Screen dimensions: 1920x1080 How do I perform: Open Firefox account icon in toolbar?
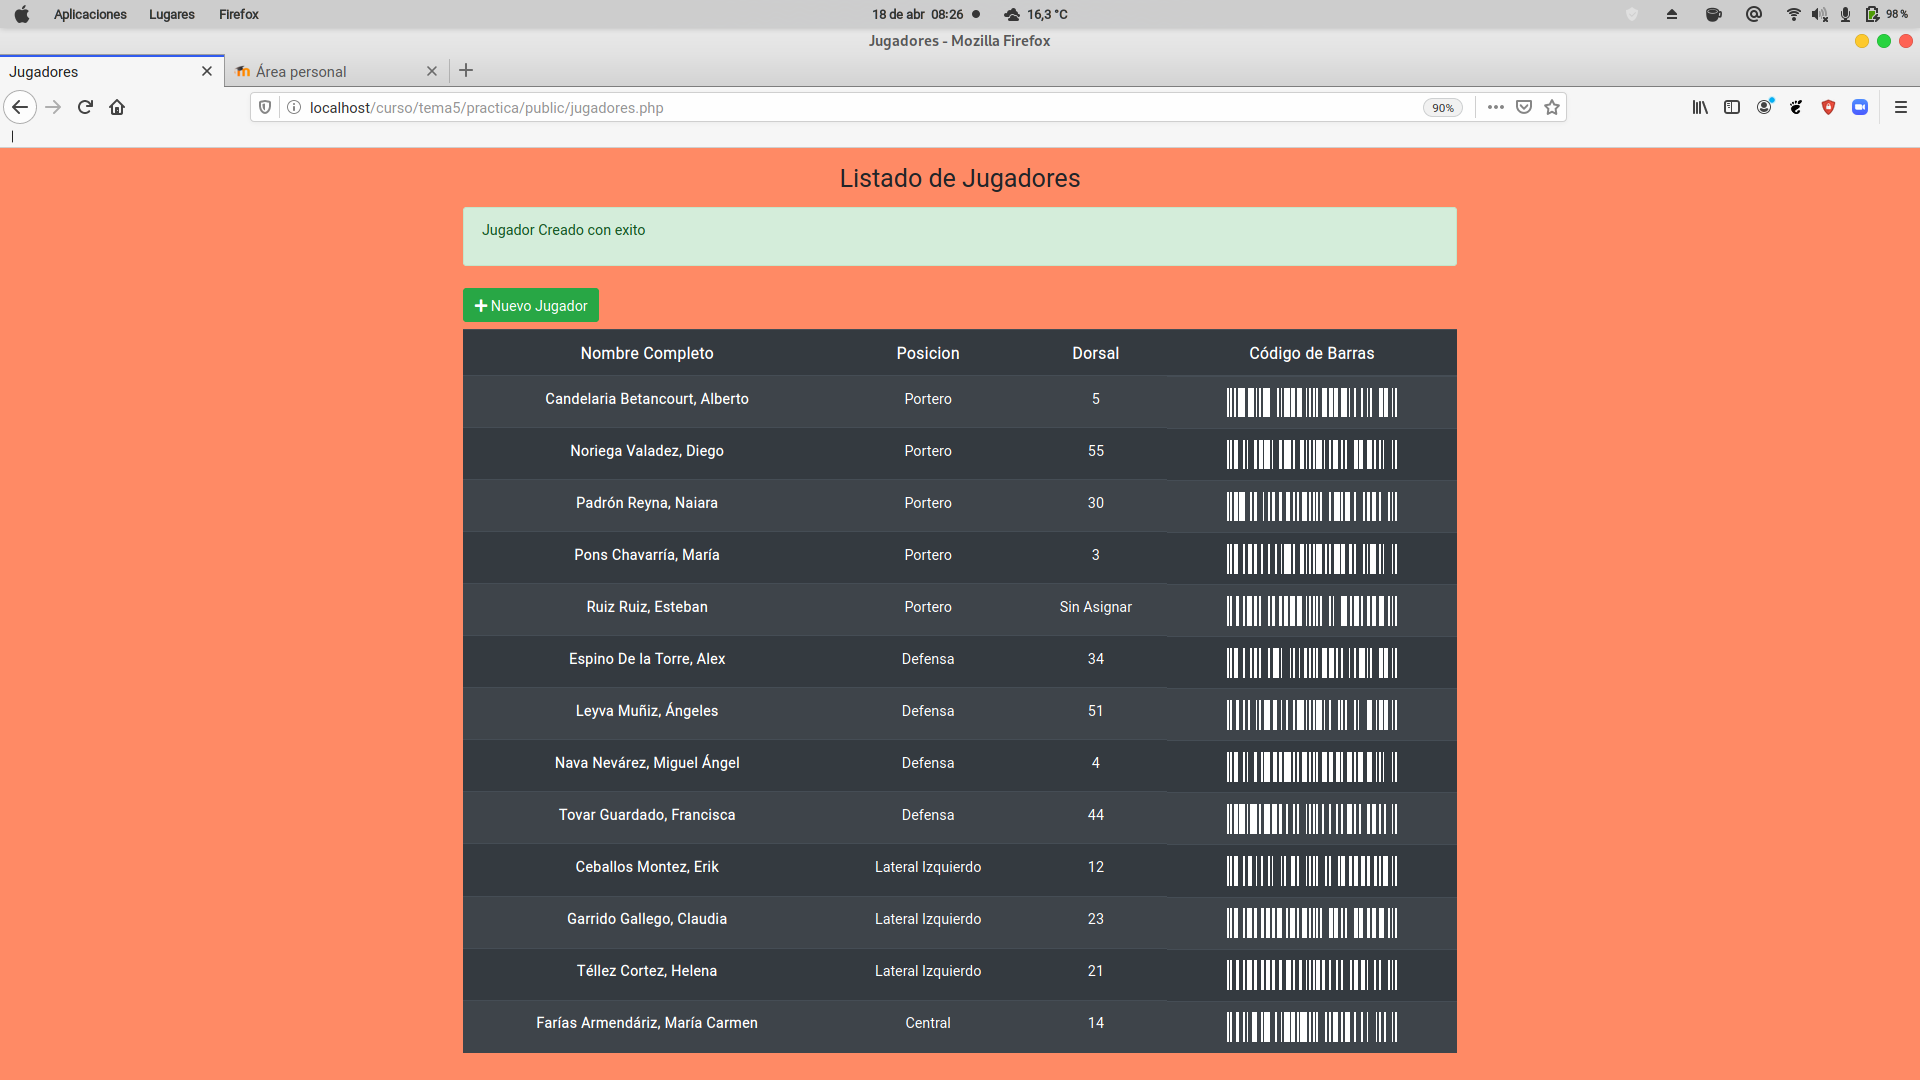(1765, 107)
